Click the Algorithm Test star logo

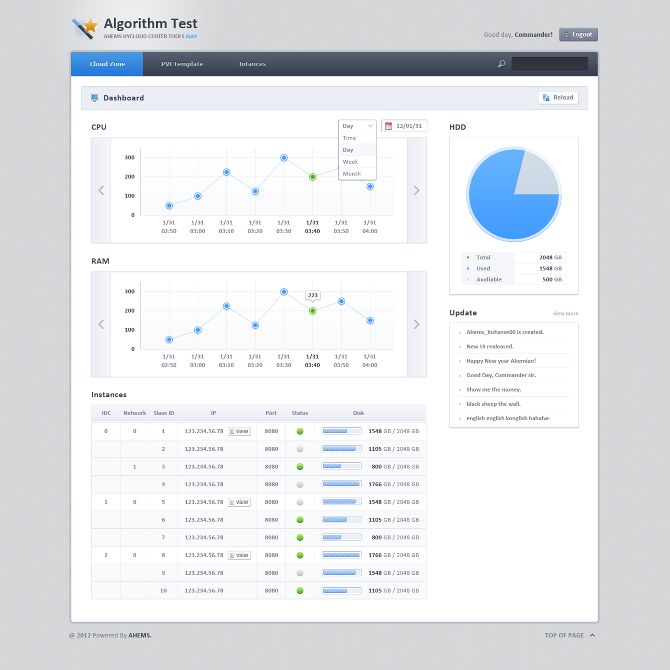coord(86,27)
